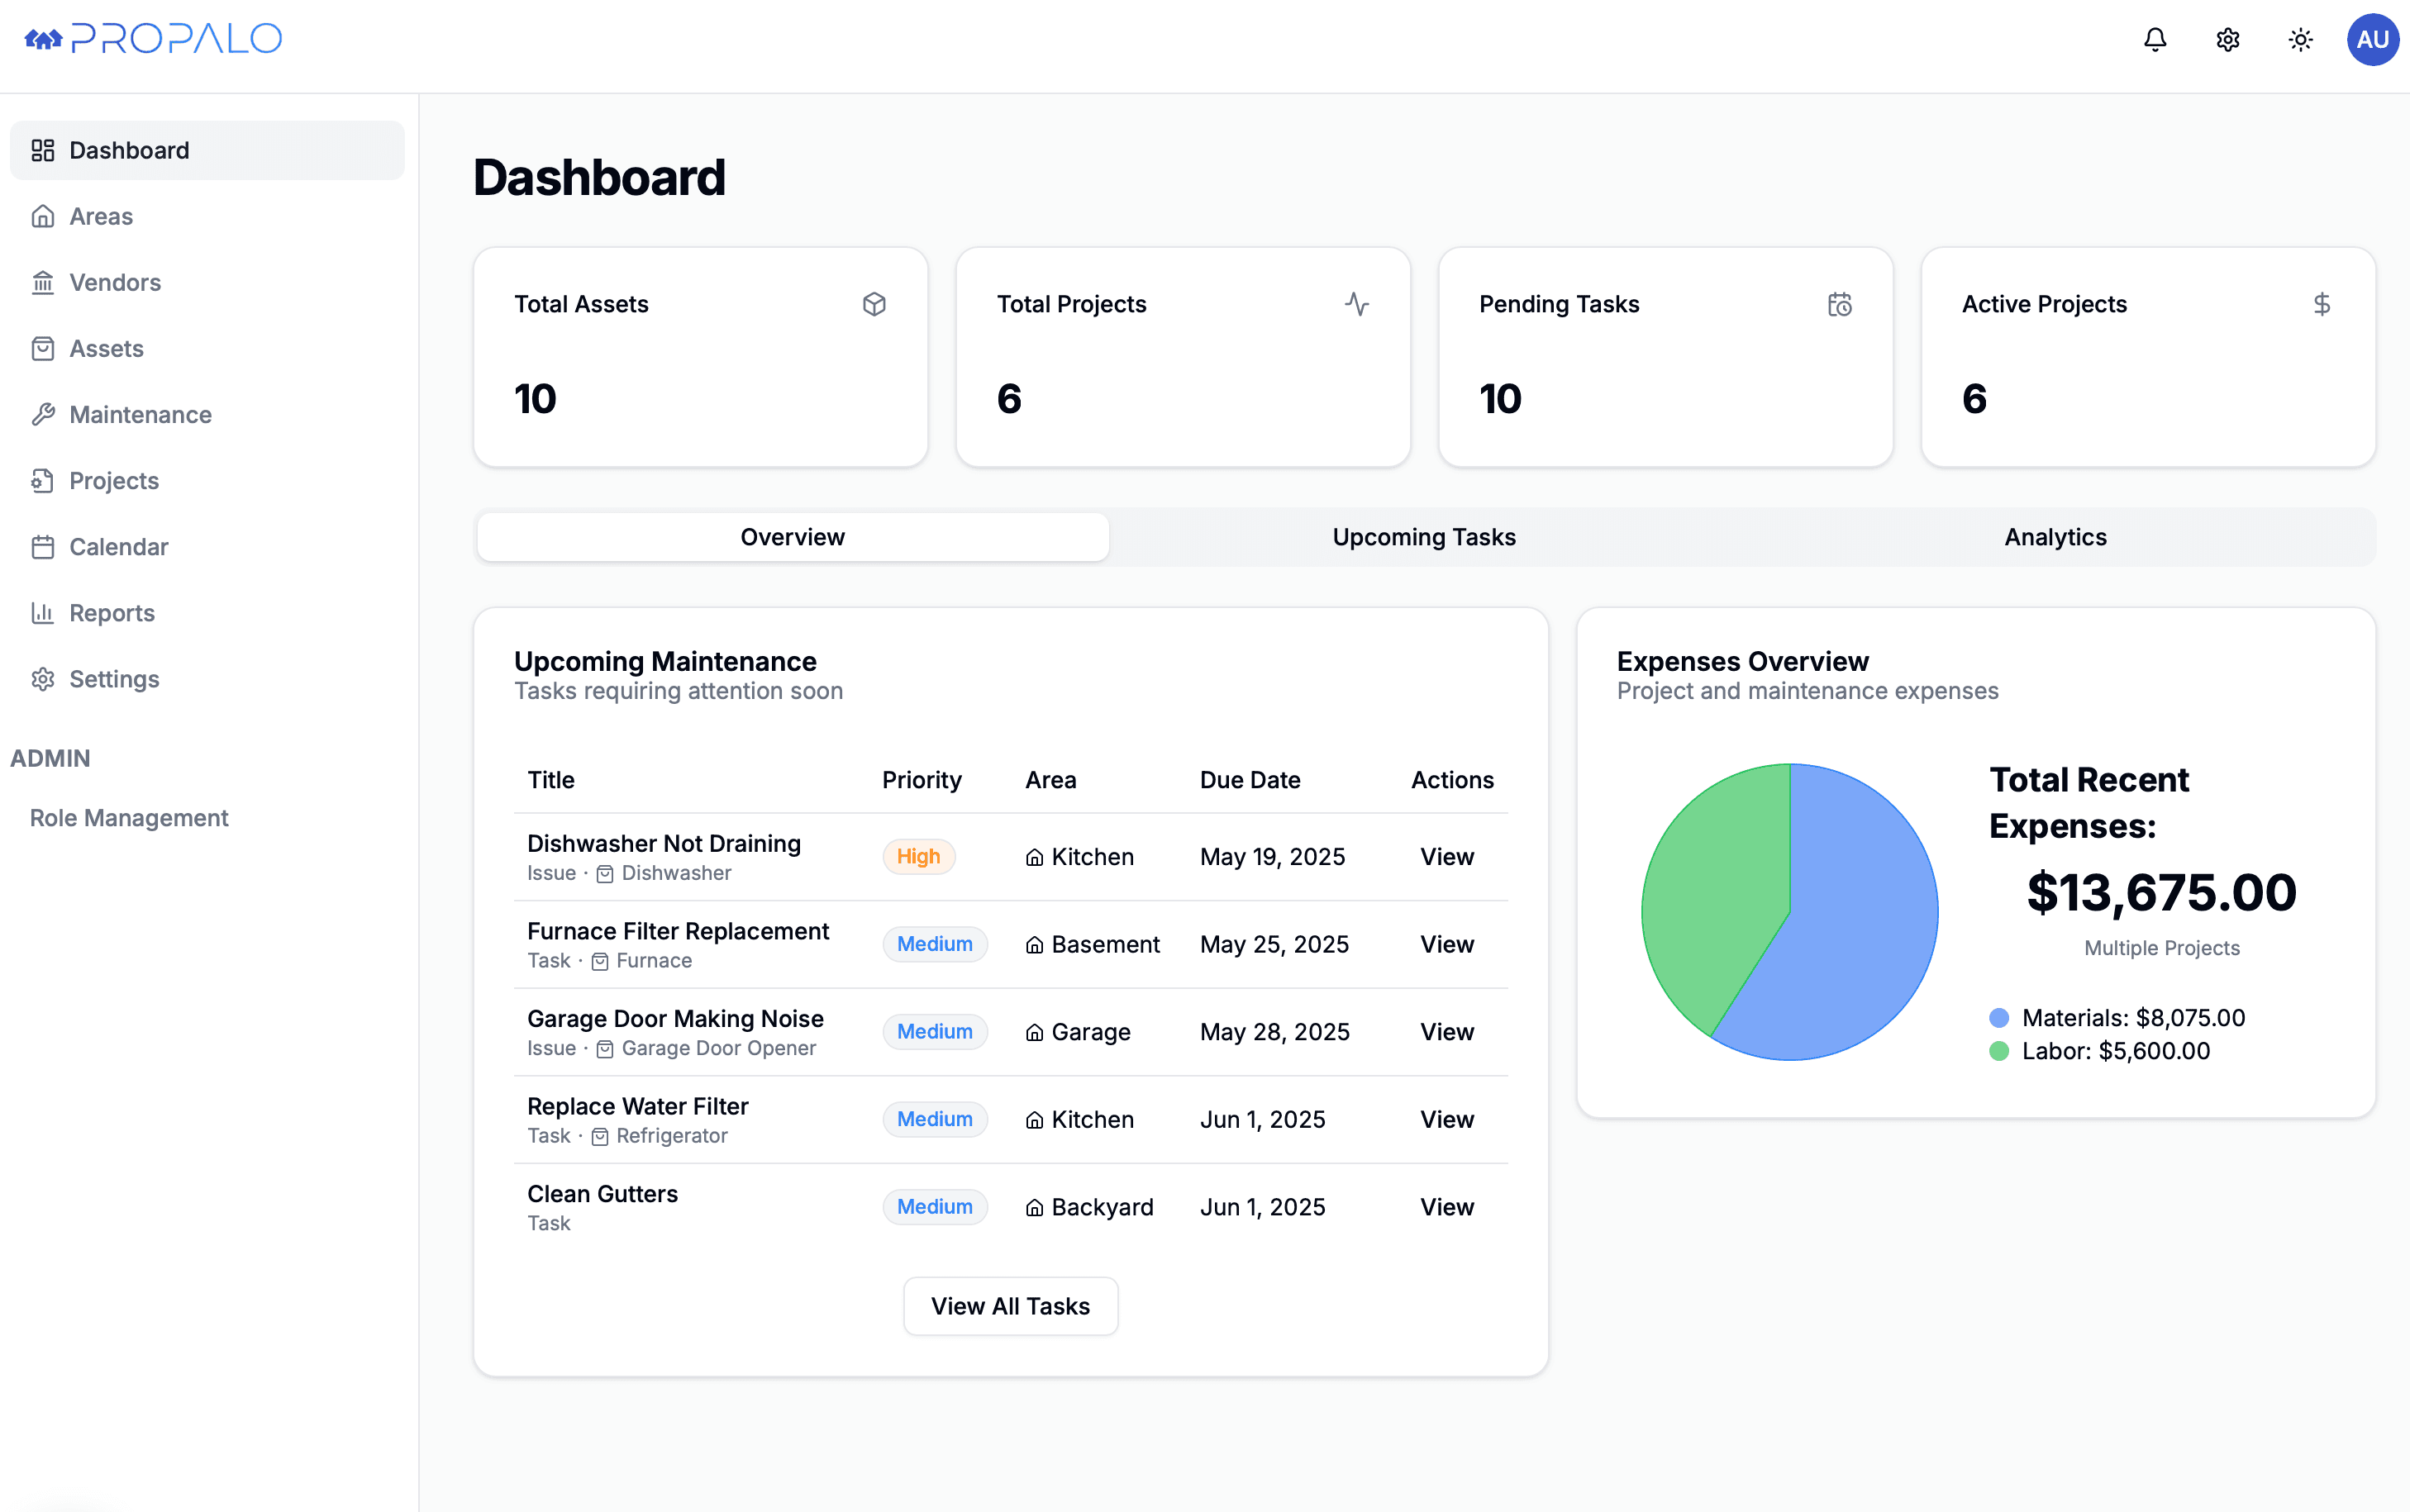
Task: Click the Total Projects activity icon
Action: click(1357, 304)
